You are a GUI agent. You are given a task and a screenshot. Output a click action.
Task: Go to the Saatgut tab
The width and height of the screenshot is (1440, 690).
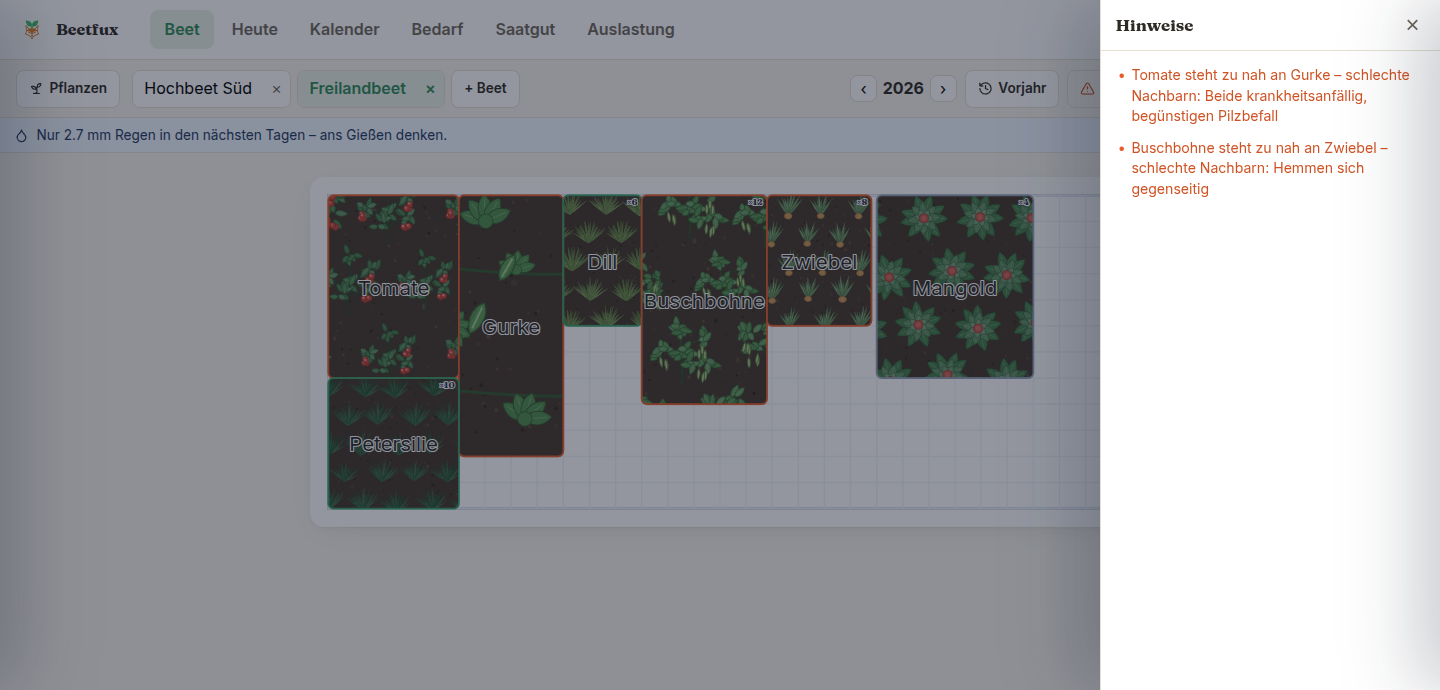525,29
